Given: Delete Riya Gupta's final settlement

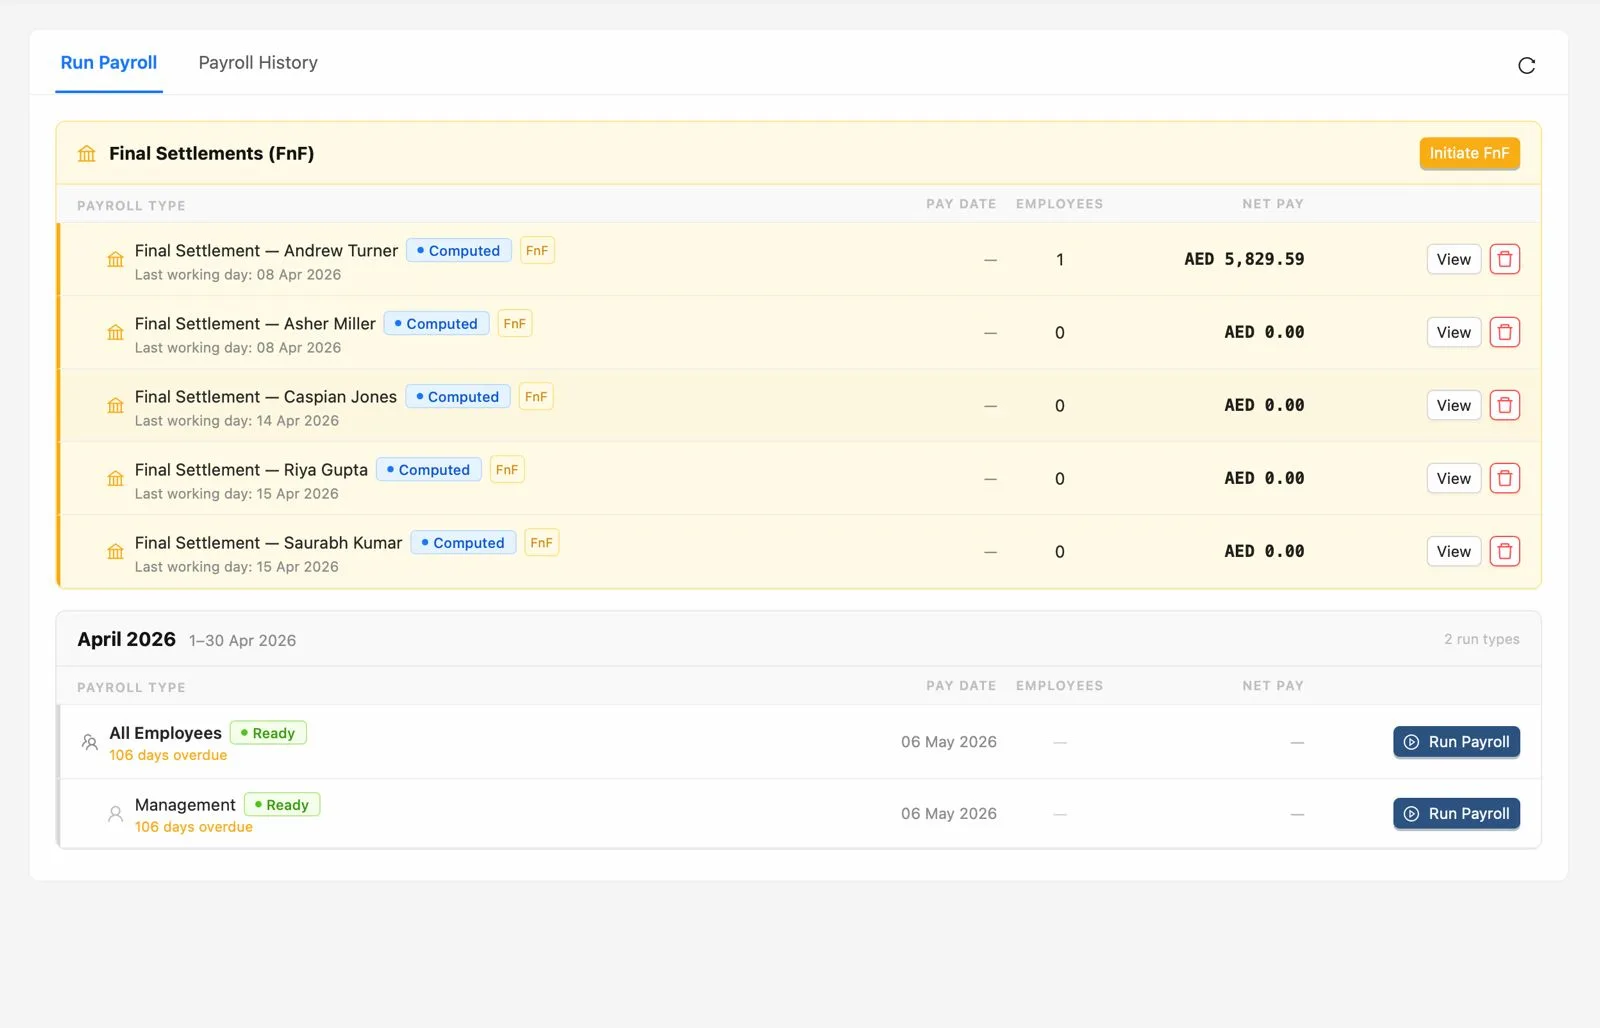Looking at the screenshot, I should click(1504, 478).
